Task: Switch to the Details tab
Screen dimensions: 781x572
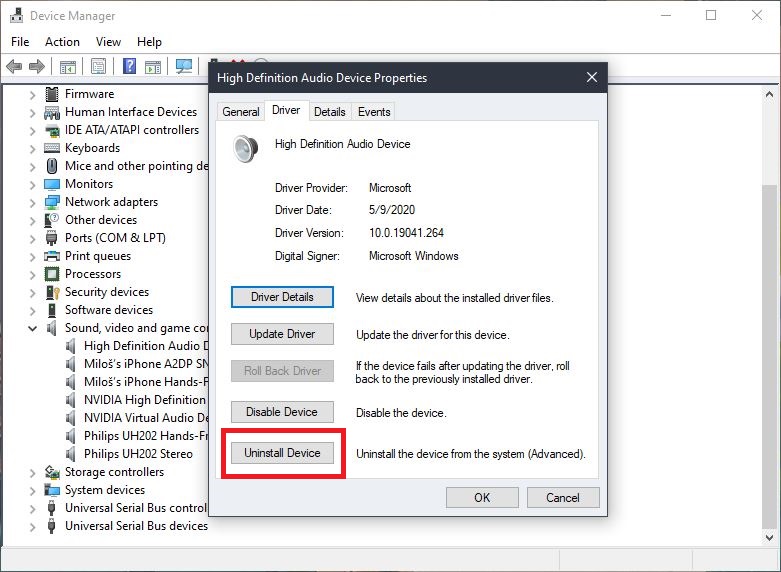Action: 330,112
